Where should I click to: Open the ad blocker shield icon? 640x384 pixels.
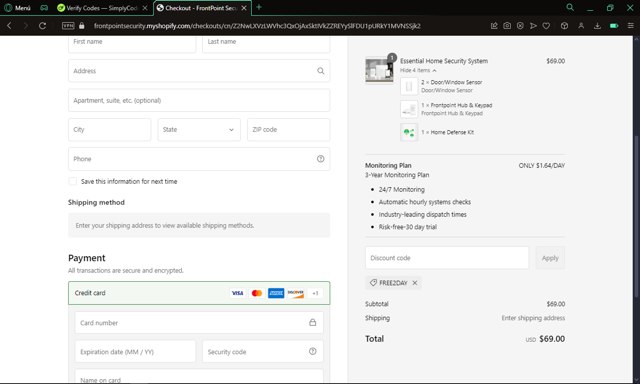[x=520, y=26]
